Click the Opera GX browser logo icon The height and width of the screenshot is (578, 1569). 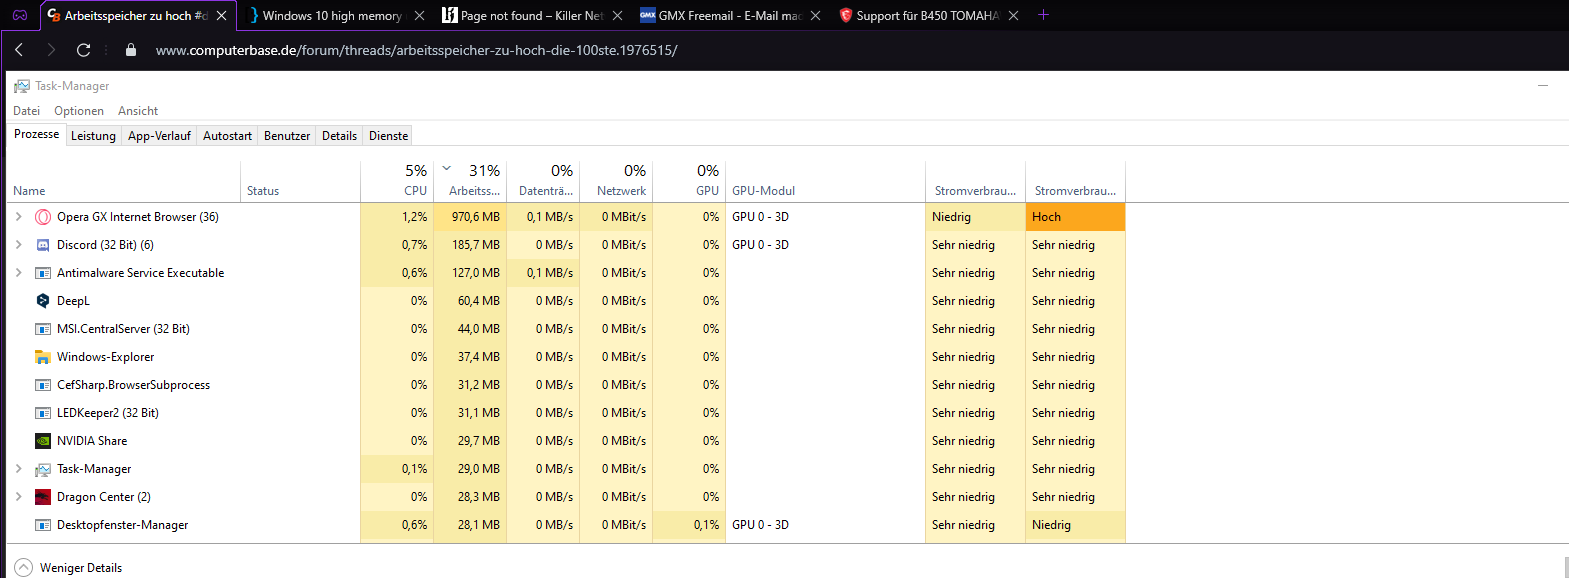[x=20, y=15]
